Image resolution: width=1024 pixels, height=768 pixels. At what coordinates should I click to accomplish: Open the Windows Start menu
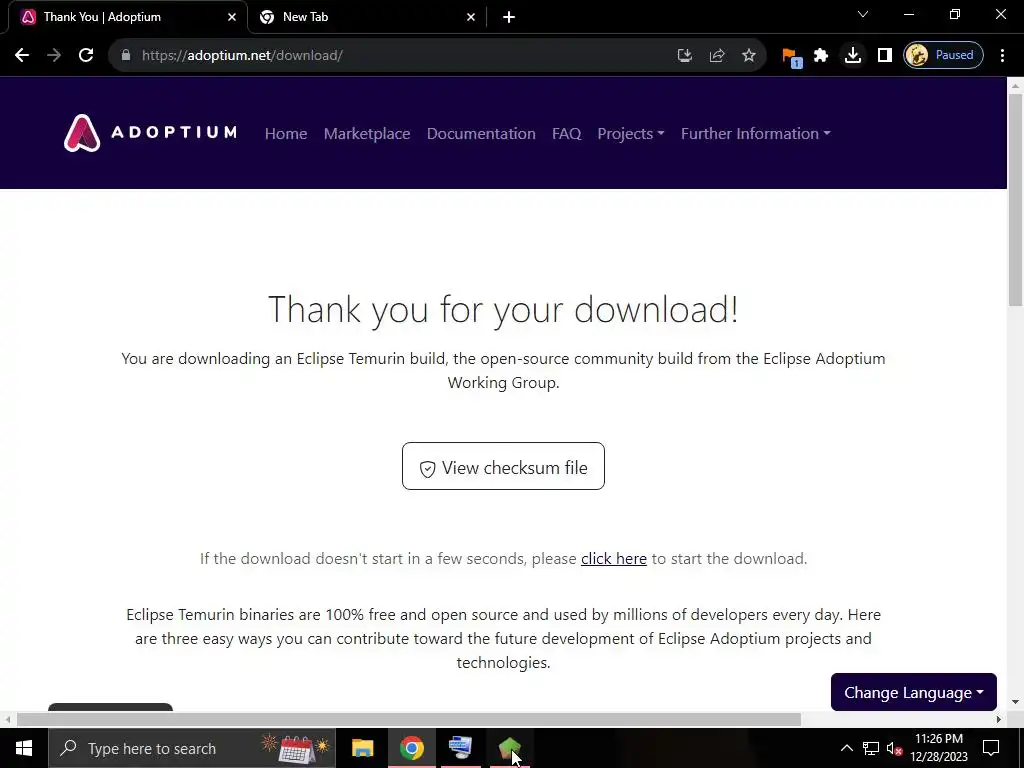click(24, 748)
